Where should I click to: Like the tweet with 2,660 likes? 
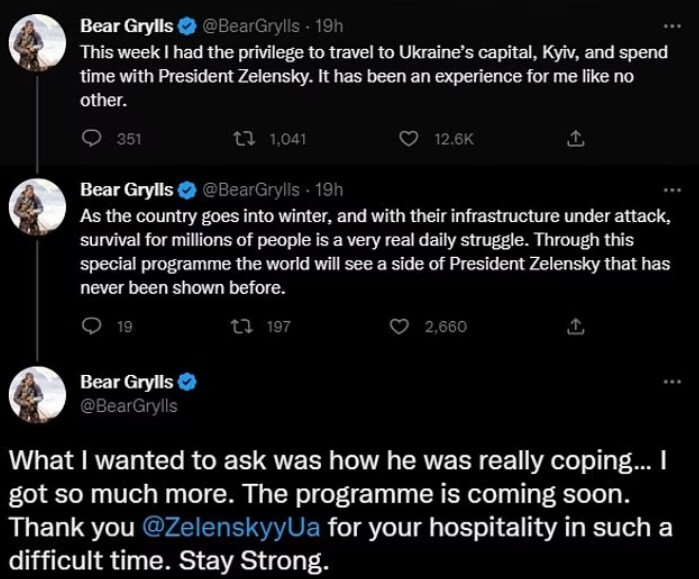click(x=400, y=325)
